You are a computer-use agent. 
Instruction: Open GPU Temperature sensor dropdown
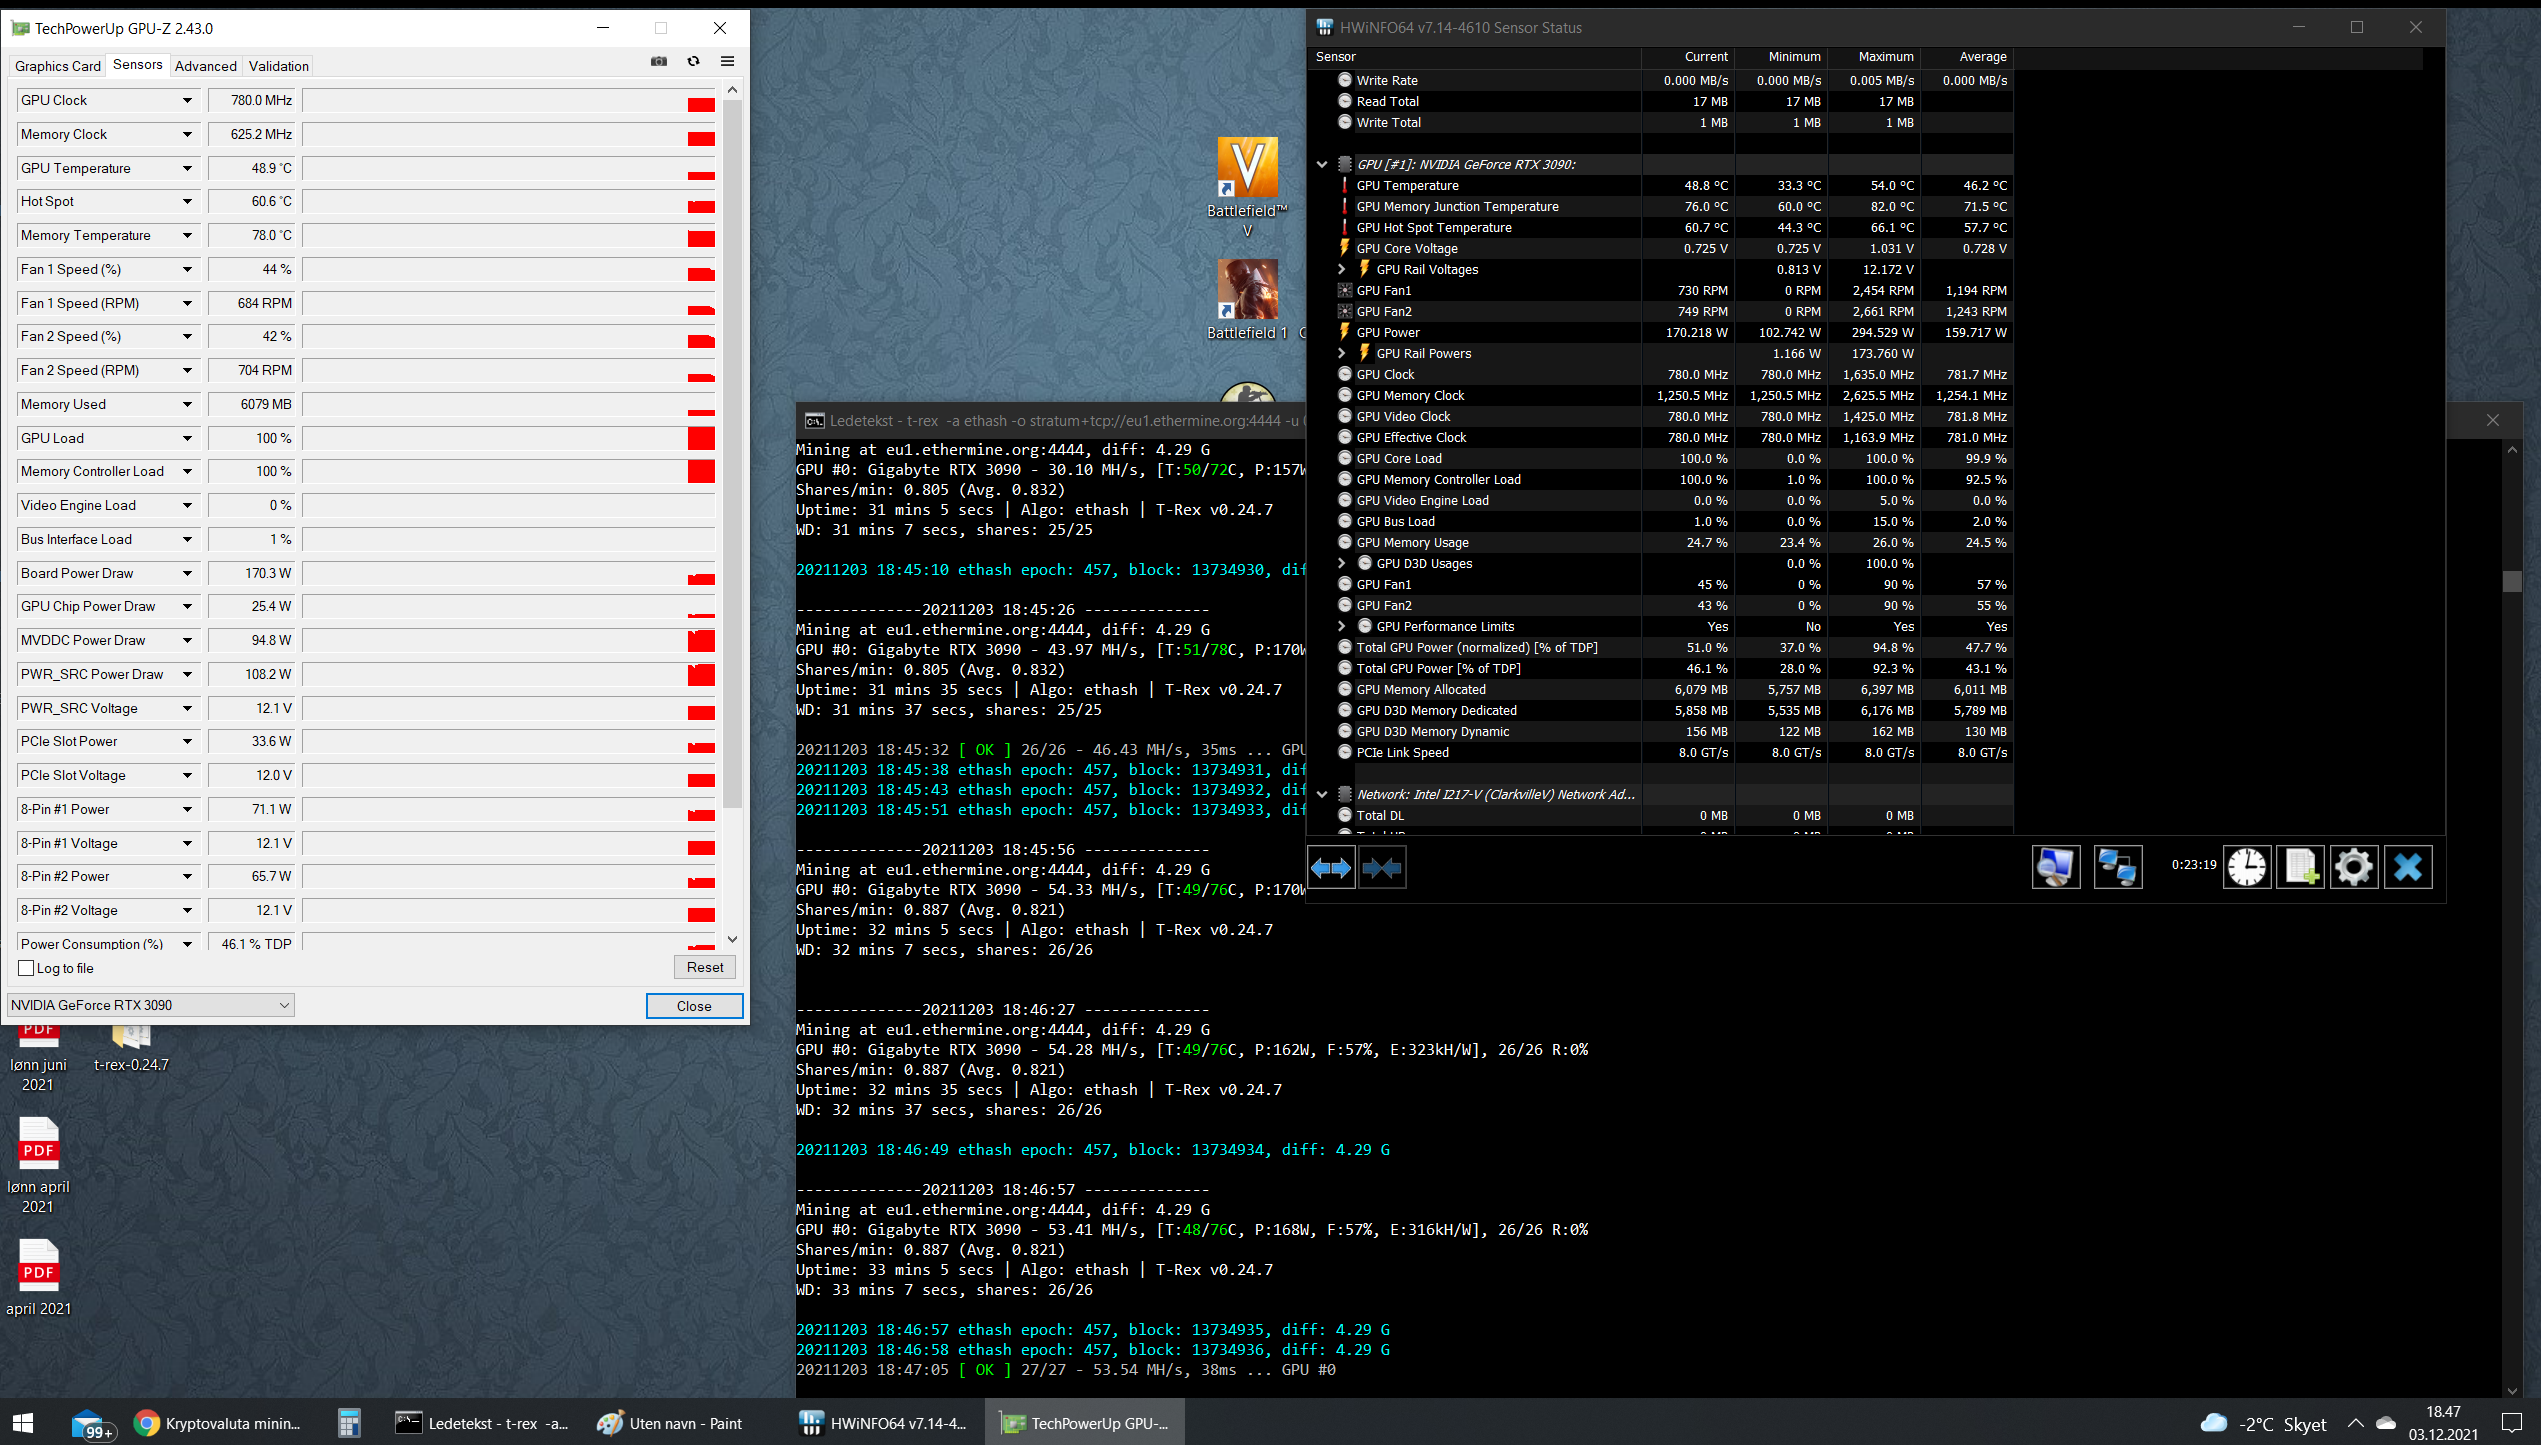click(187, 168)
